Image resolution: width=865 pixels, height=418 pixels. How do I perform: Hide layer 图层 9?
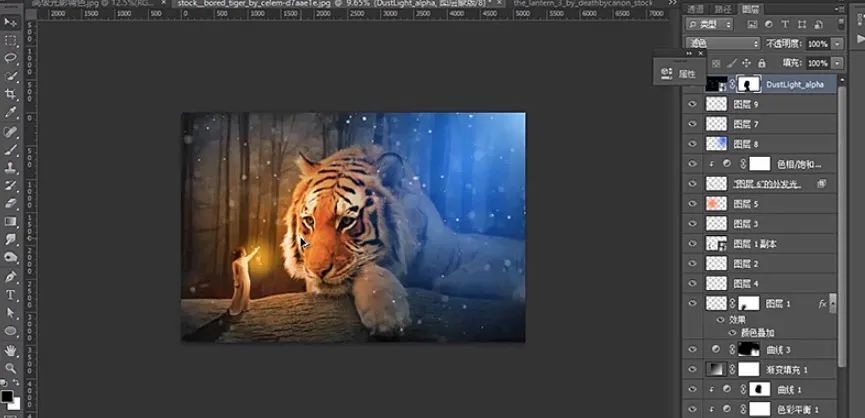pyautogui.click(x=692, y=103)
